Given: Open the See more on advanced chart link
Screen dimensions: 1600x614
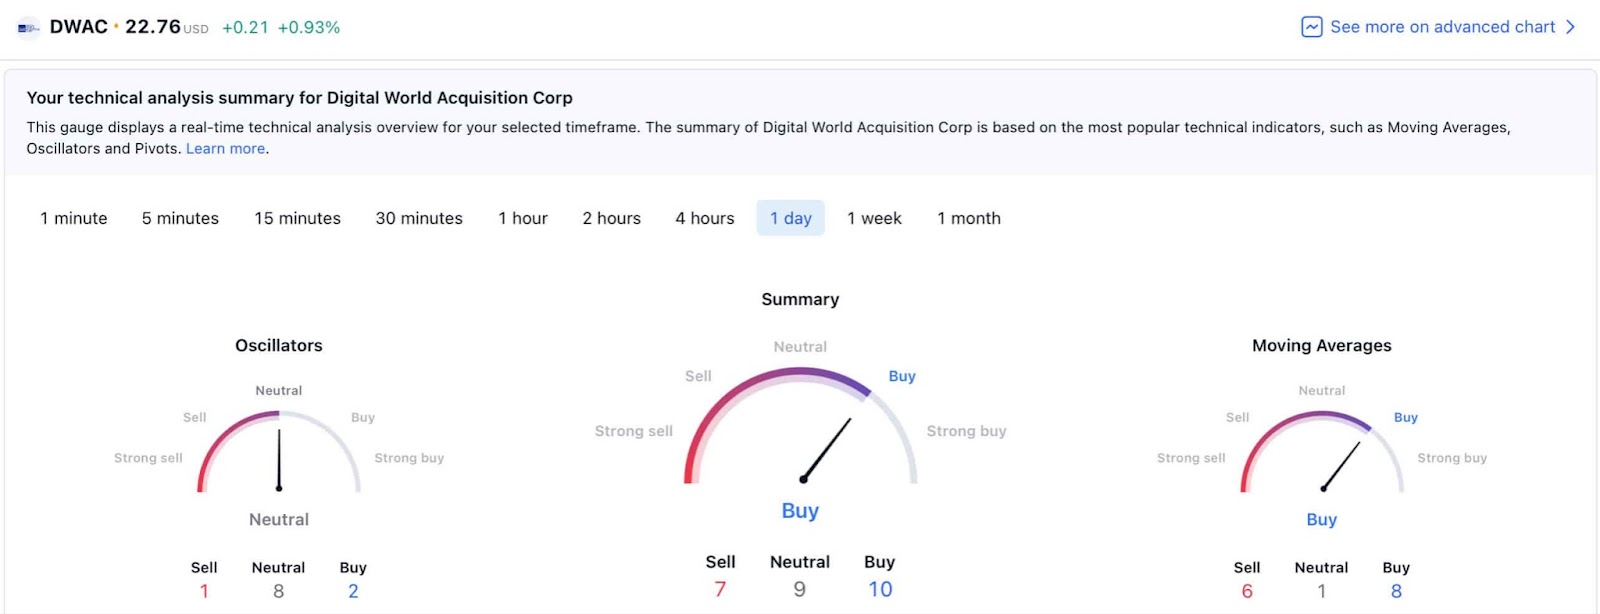Looking at the screenshot, I should tap(1442, 27).
